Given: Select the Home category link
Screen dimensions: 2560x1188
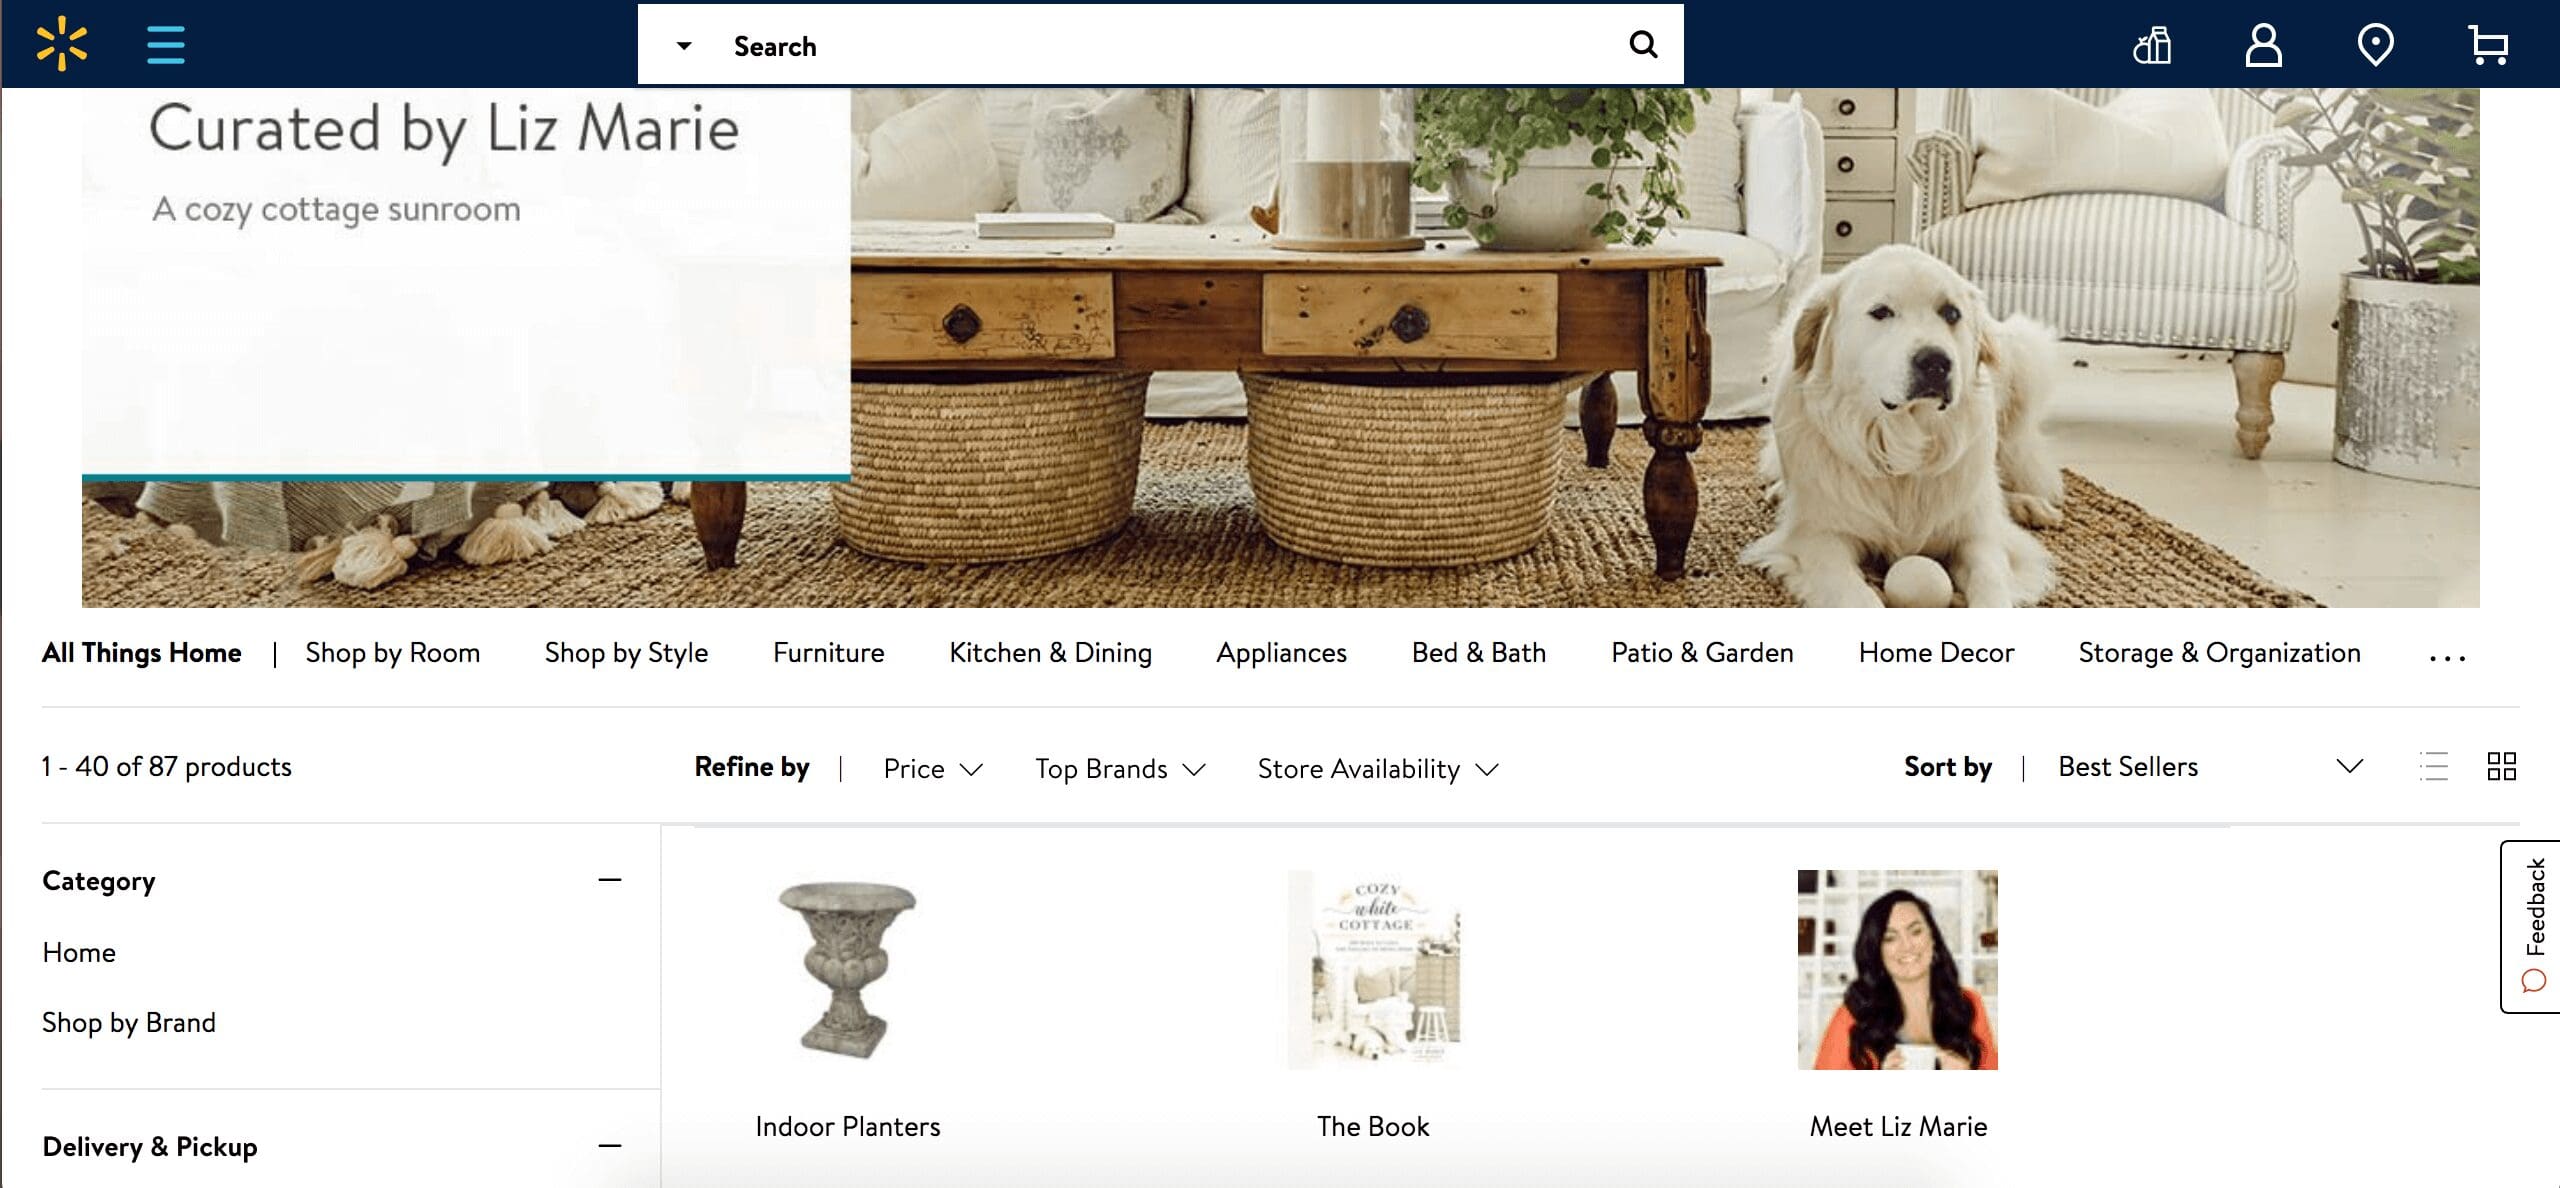Looking at the screenshot, I should coord(79,952).
